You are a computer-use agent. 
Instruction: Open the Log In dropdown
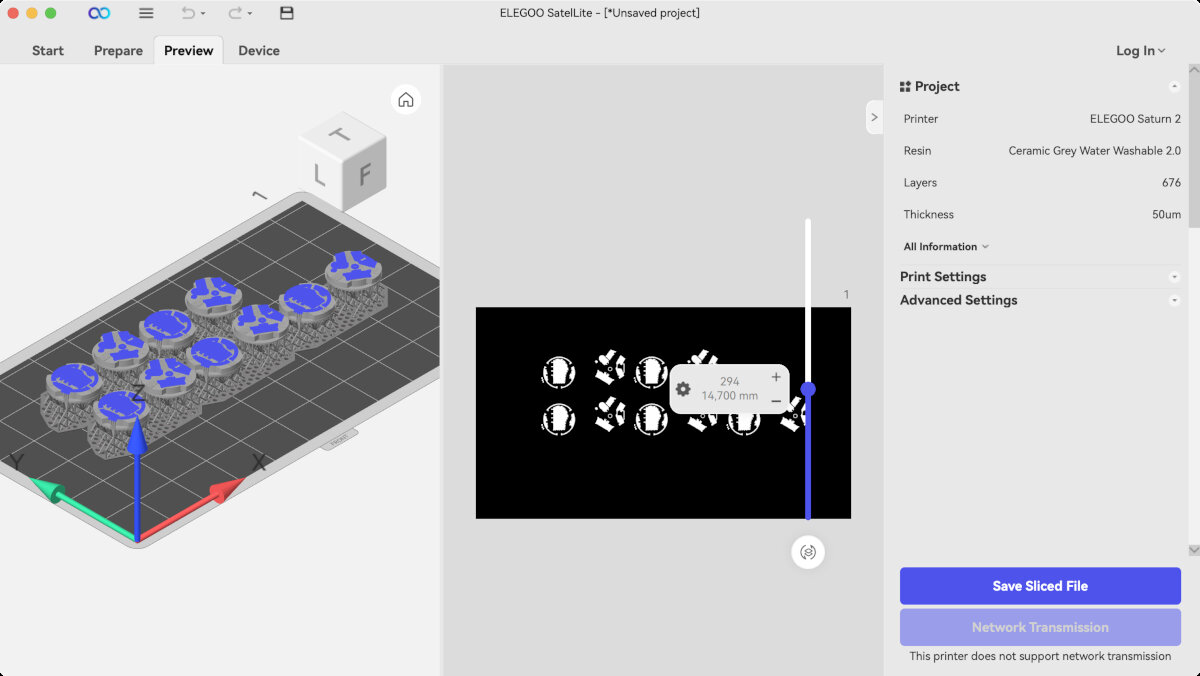[x=1141, y=51]
